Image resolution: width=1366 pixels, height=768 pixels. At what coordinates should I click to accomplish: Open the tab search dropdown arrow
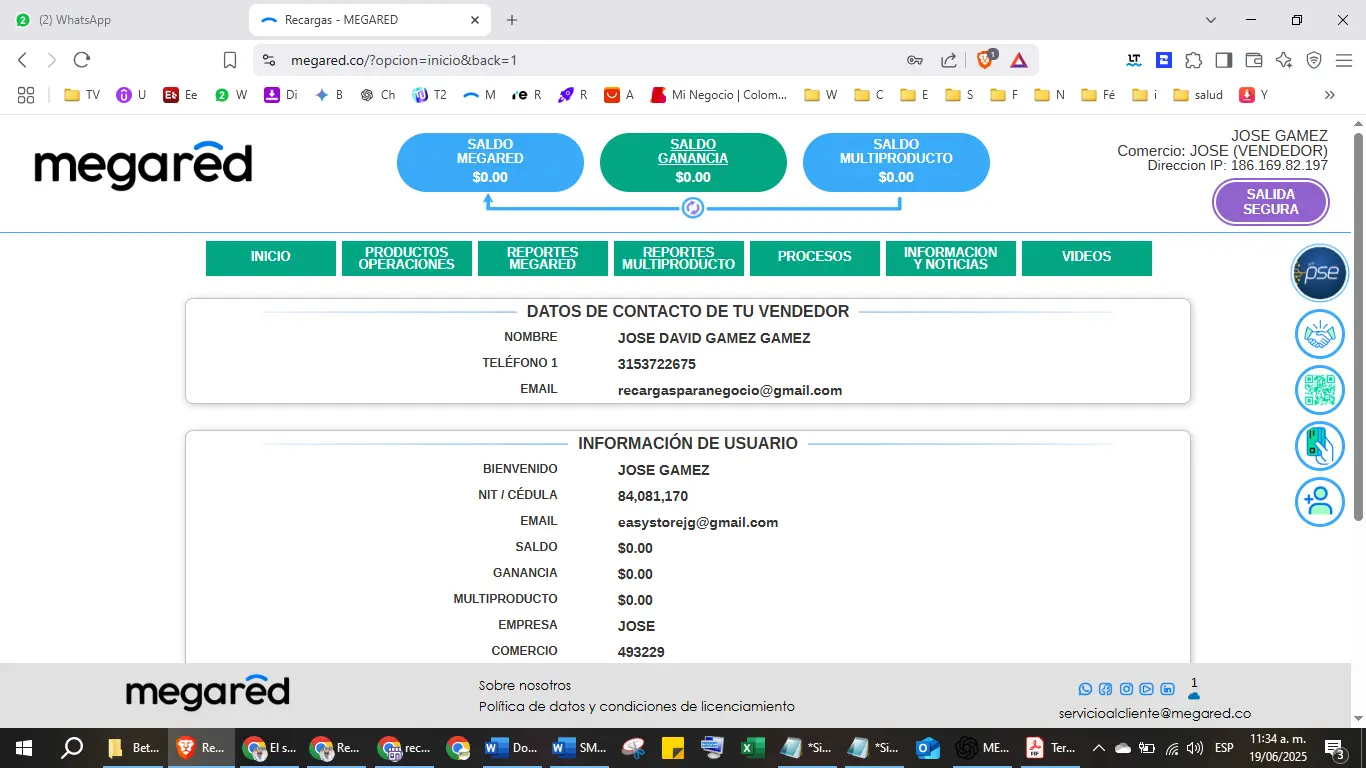[1211, 20]
